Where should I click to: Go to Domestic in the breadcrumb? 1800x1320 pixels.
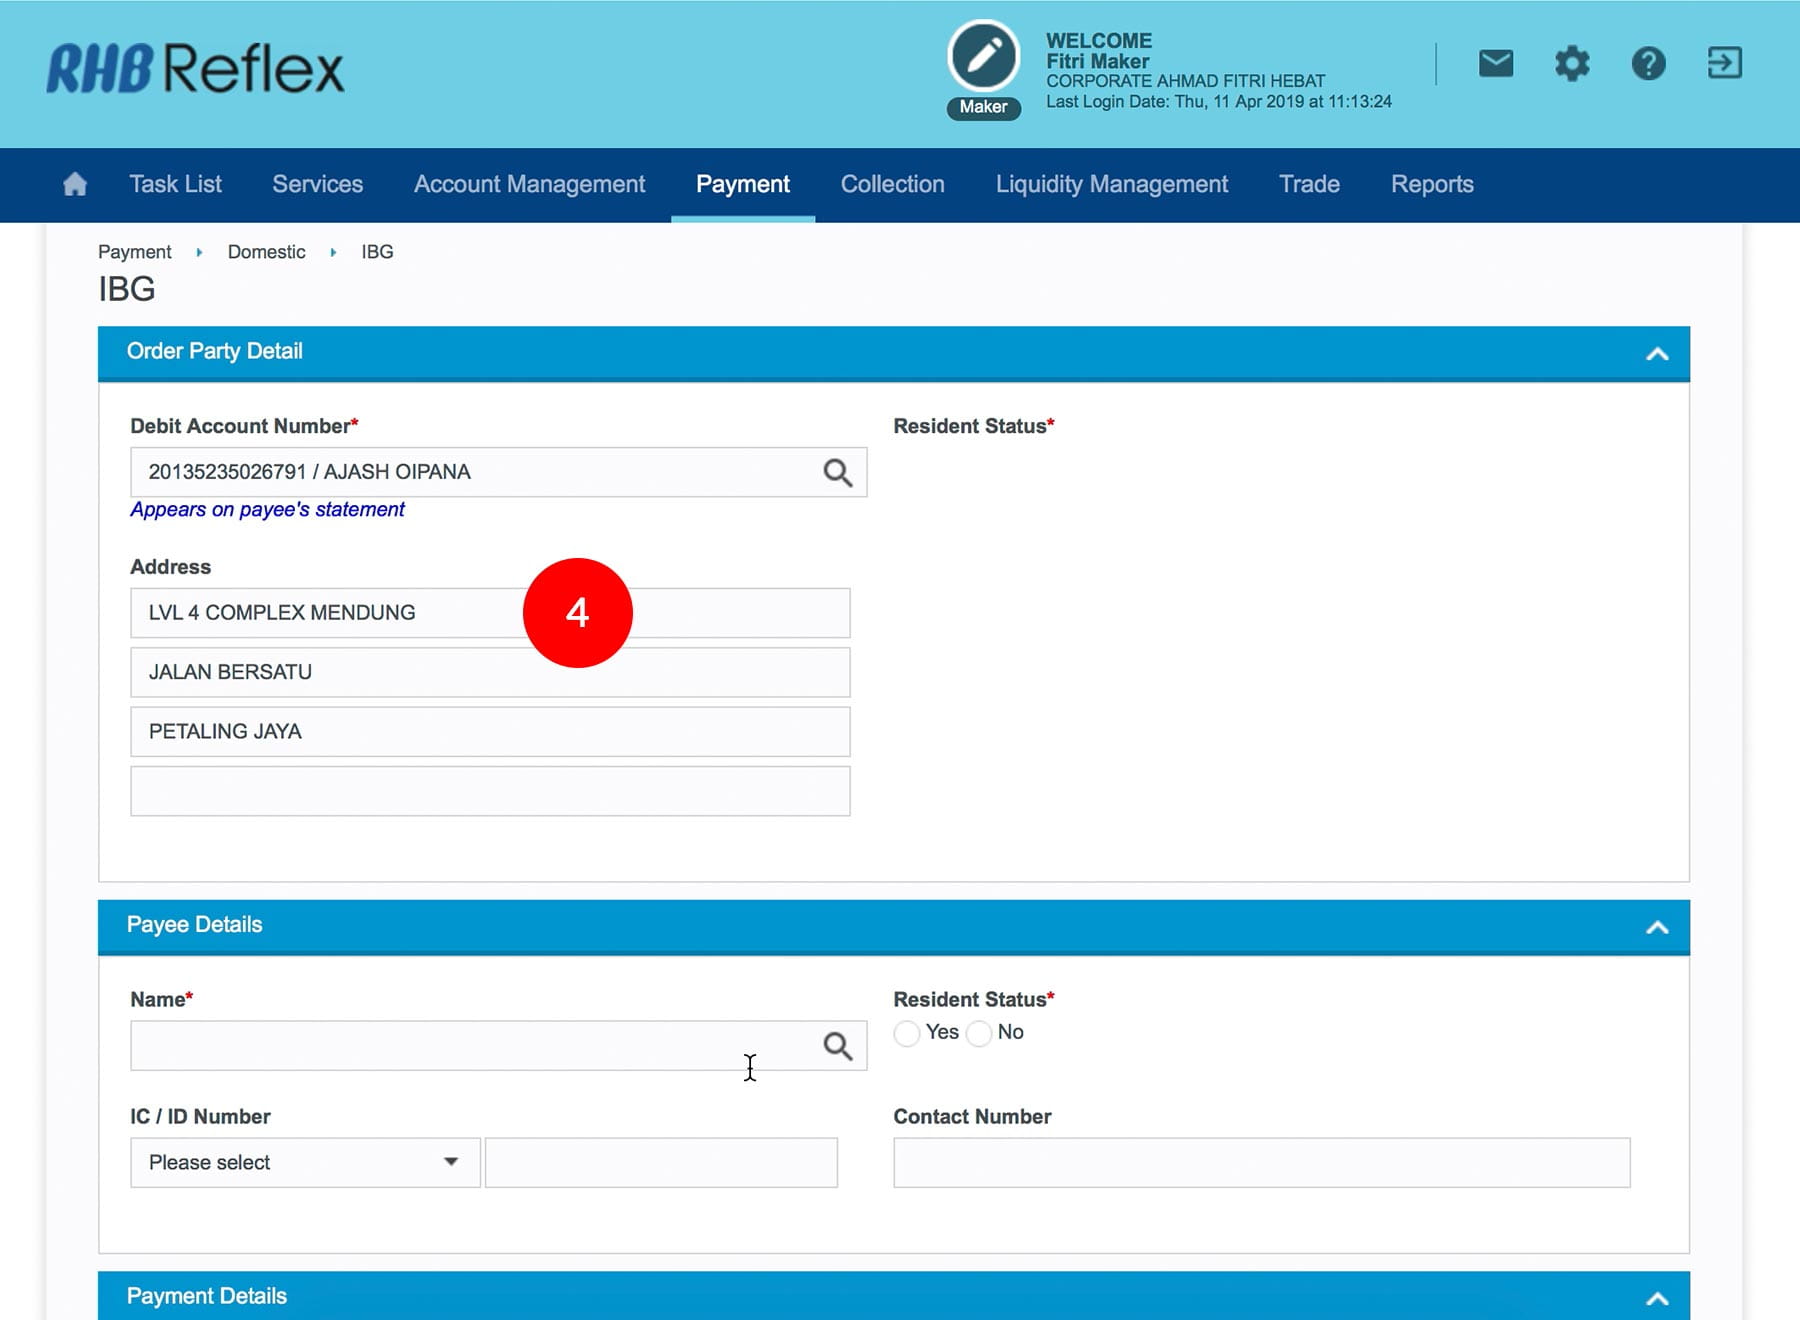(x=266, y=252)
